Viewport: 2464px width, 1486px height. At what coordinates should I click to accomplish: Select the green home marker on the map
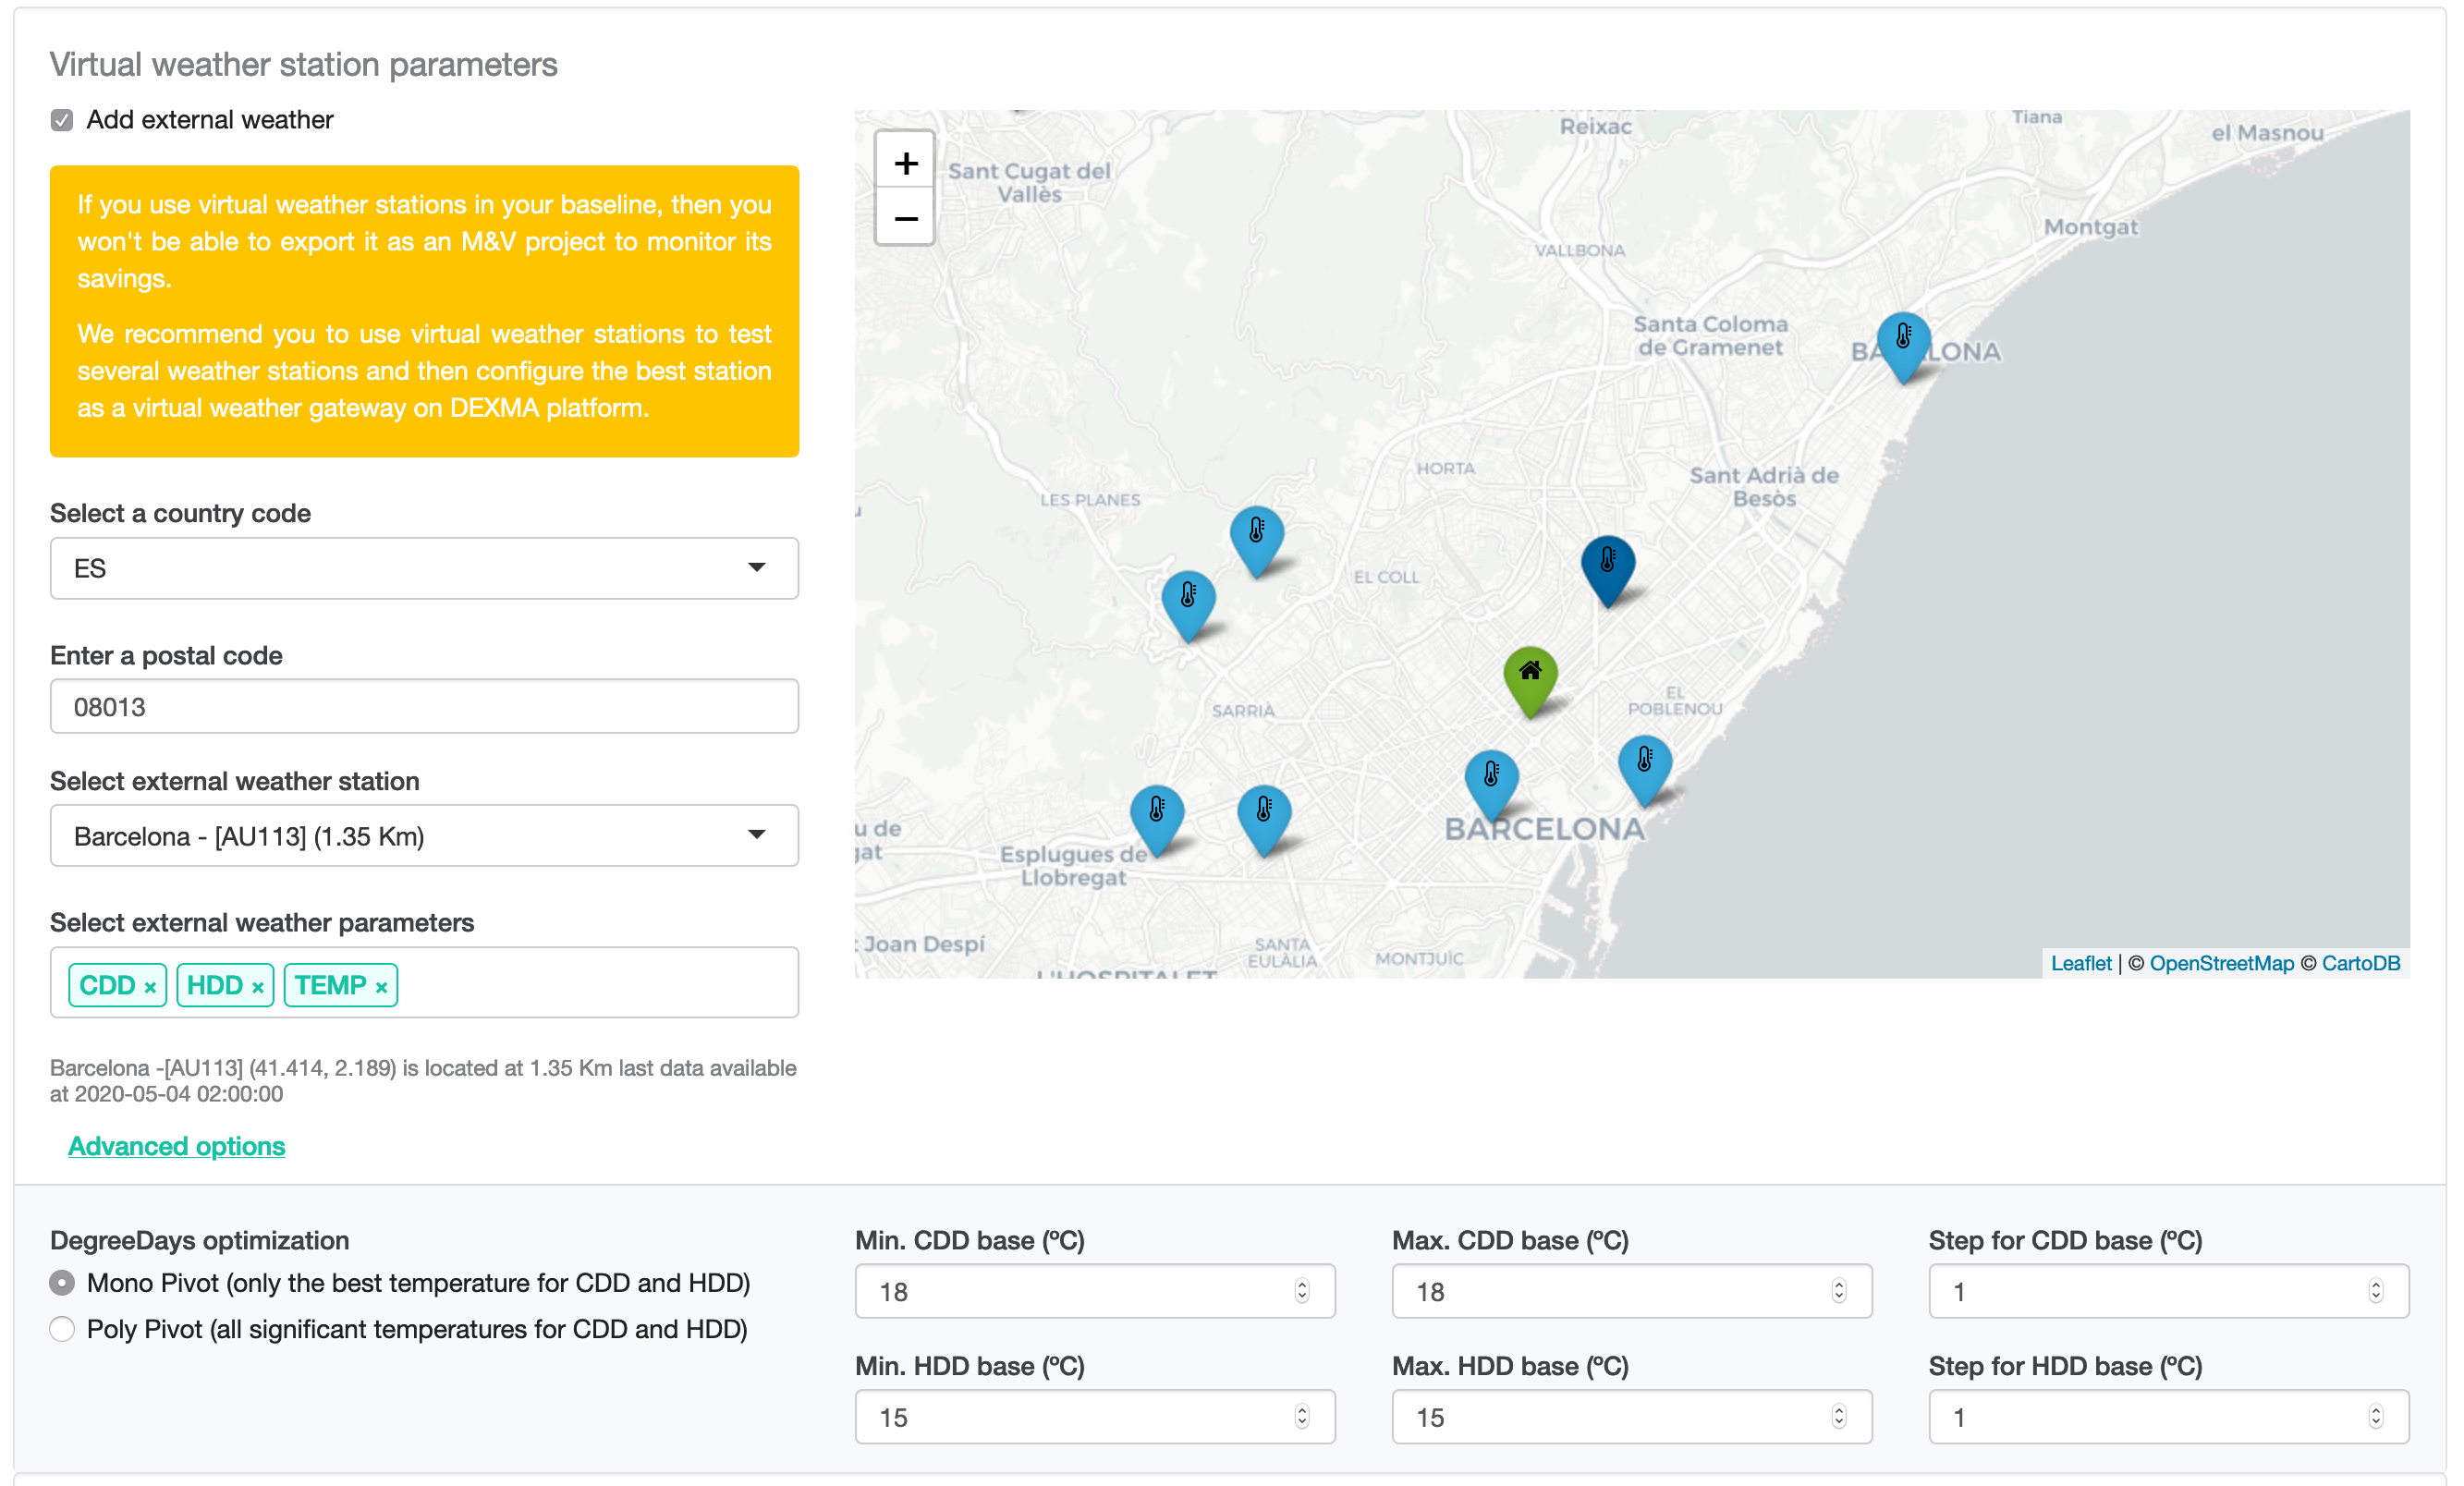tap(1530, 682)
